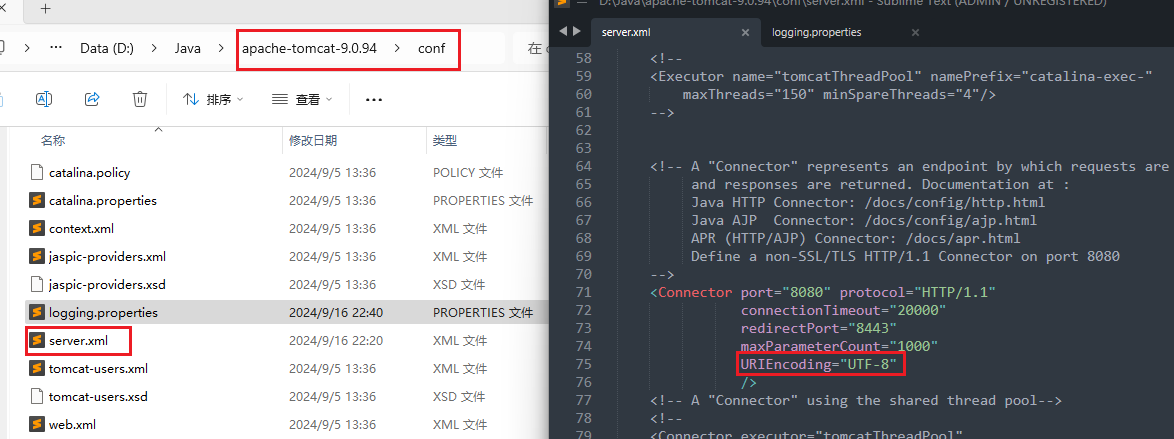Open the more options ellipsis menu
This screenshot has height=439, width=1174.
pyautogui.click(x=374, y=100)
